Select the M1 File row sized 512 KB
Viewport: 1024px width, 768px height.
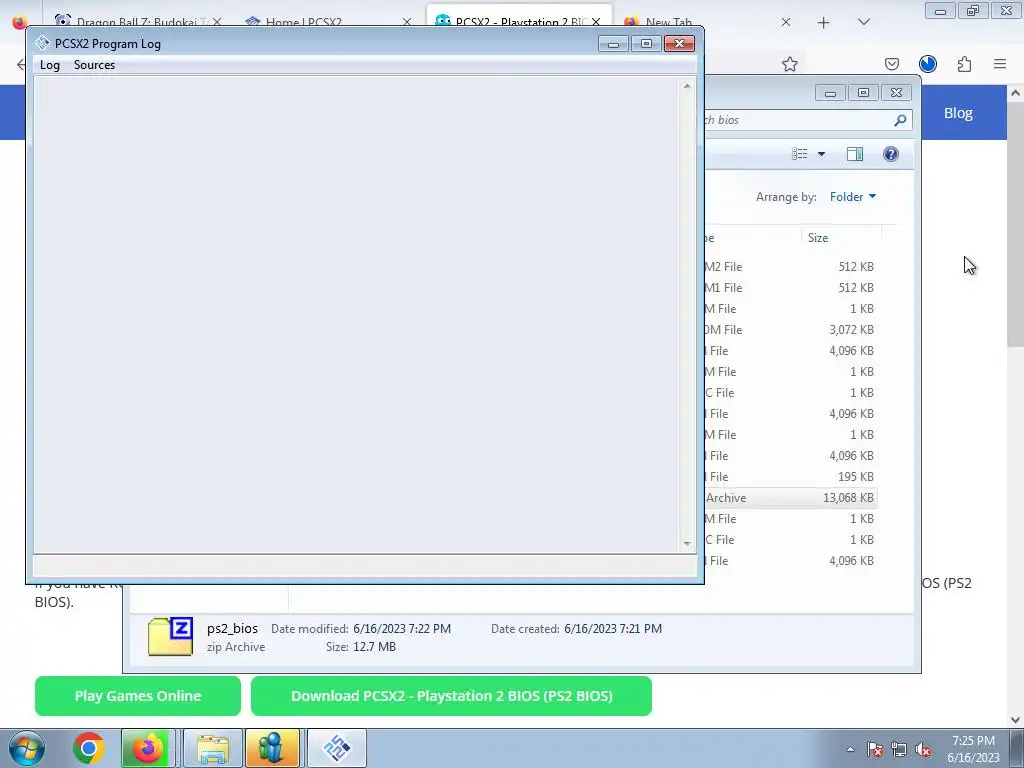click(x=790, y=287)
